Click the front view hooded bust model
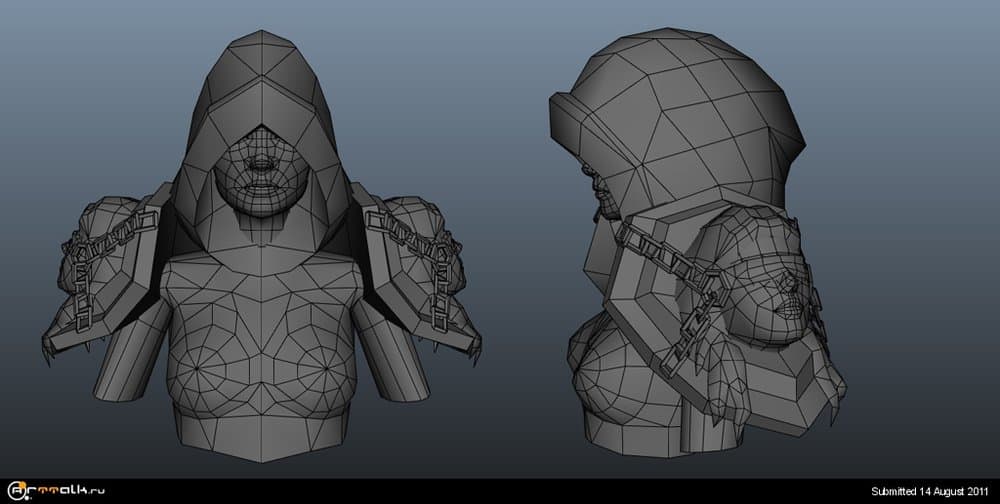 261,246
